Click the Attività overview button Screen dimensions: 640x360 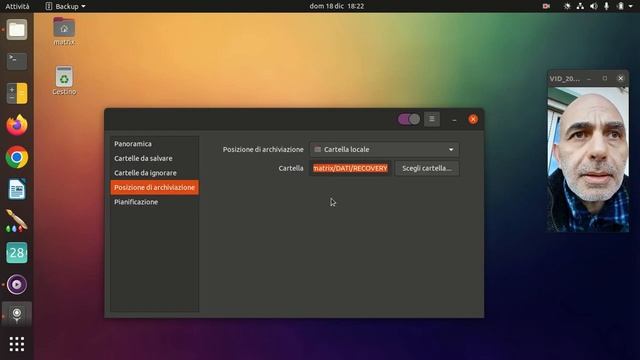(17, 6)
